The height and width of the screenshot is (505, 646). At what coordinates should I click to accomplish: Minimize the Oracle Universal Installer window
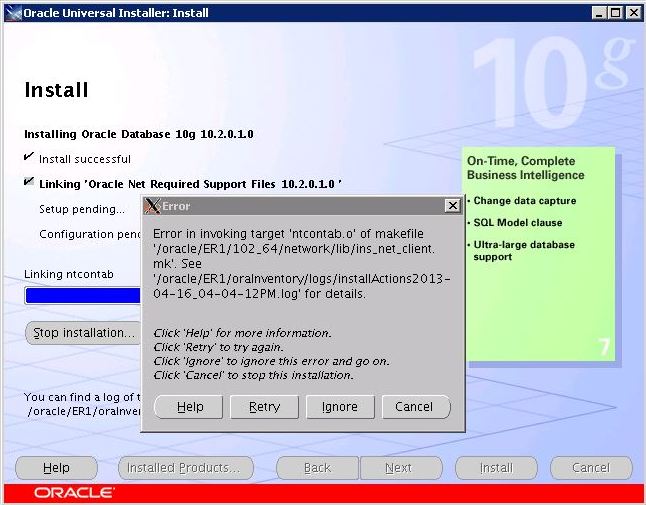[x=599, y=13]
